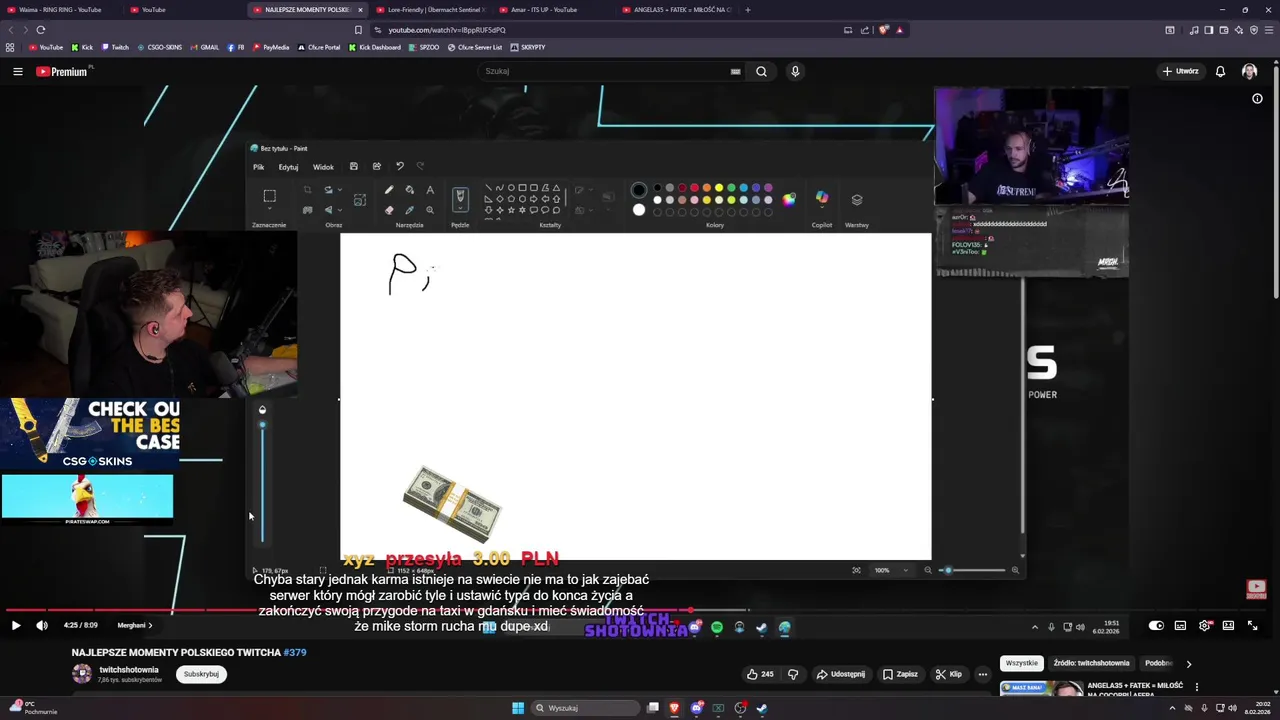Open YouTube notifications bell
Screen dimensions: 1280x720
click(x=1220, y=71)
